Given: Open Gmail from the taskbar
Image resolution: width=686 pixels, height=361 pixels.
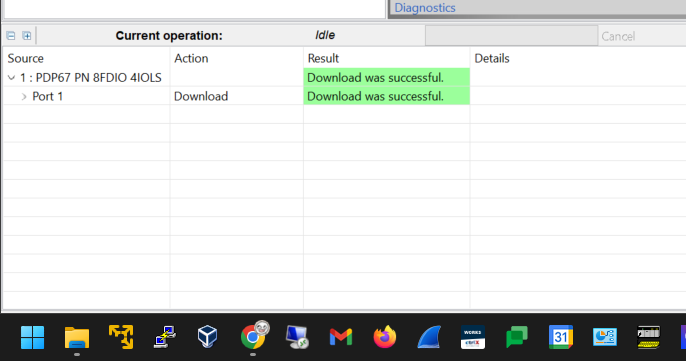Looking at the screenshot, I should 340,337.
